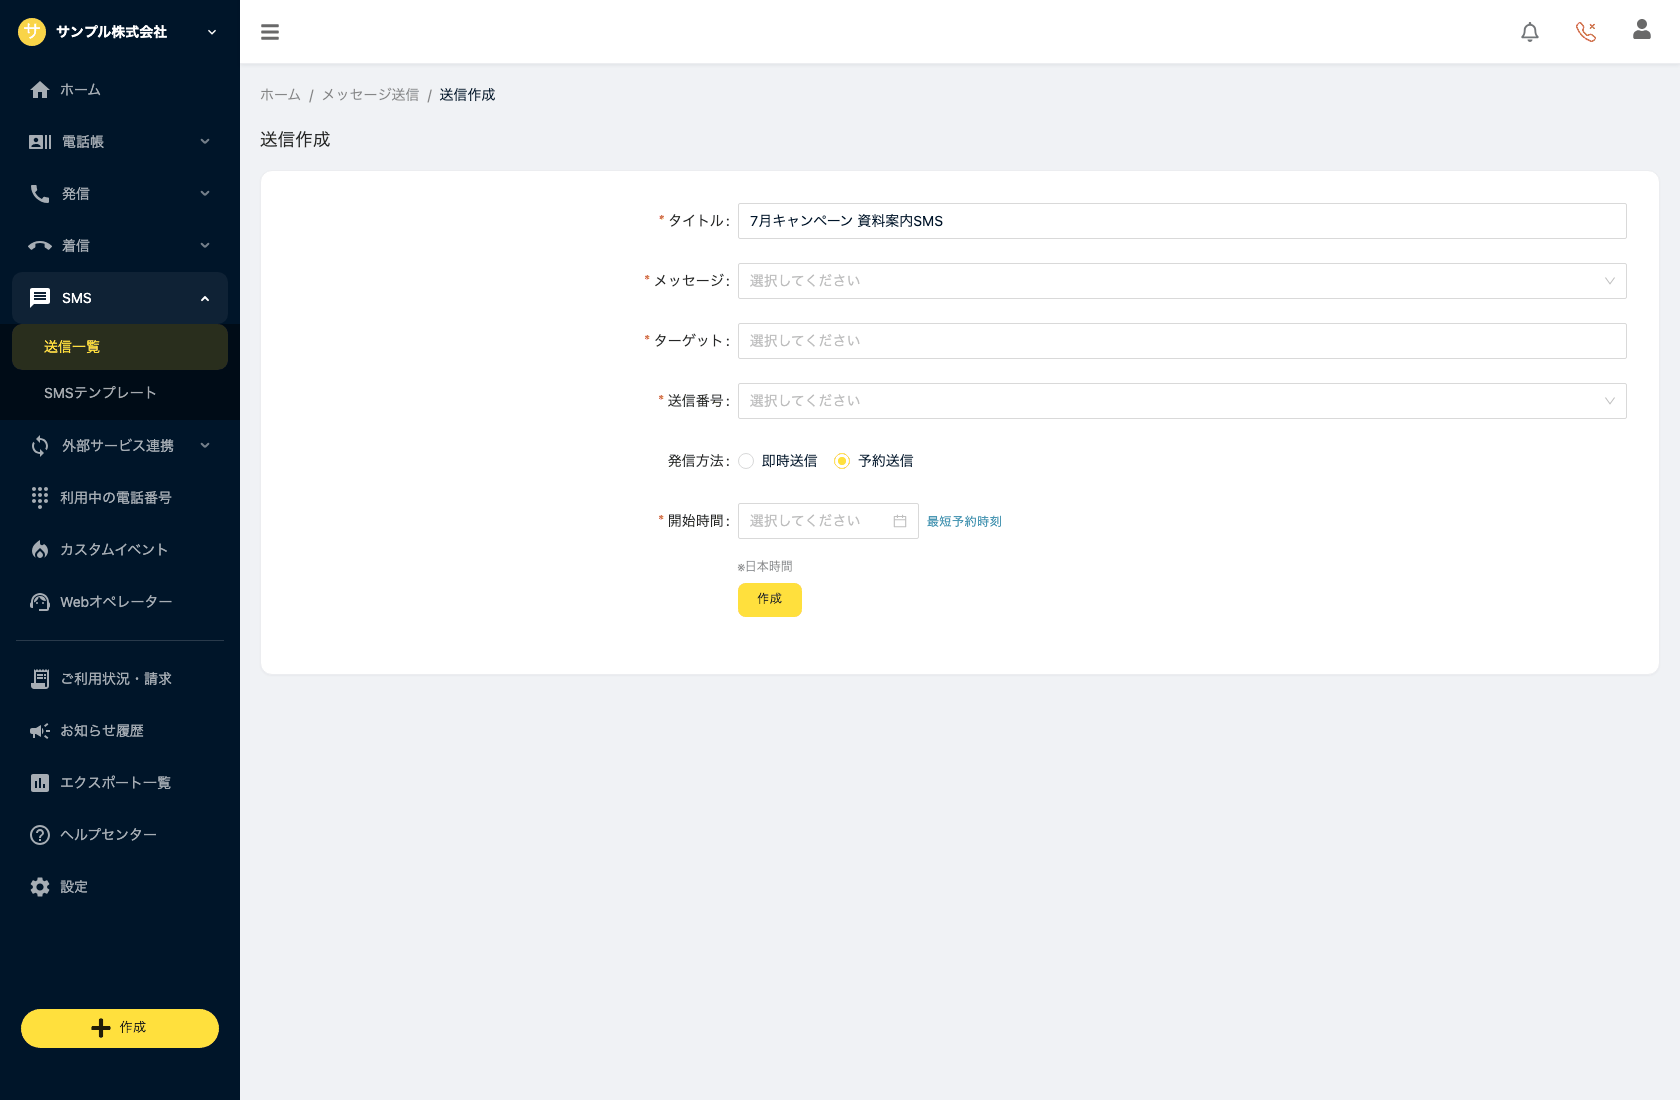Open 利用中の電話番号 menu item

click(x=120, y=498)
